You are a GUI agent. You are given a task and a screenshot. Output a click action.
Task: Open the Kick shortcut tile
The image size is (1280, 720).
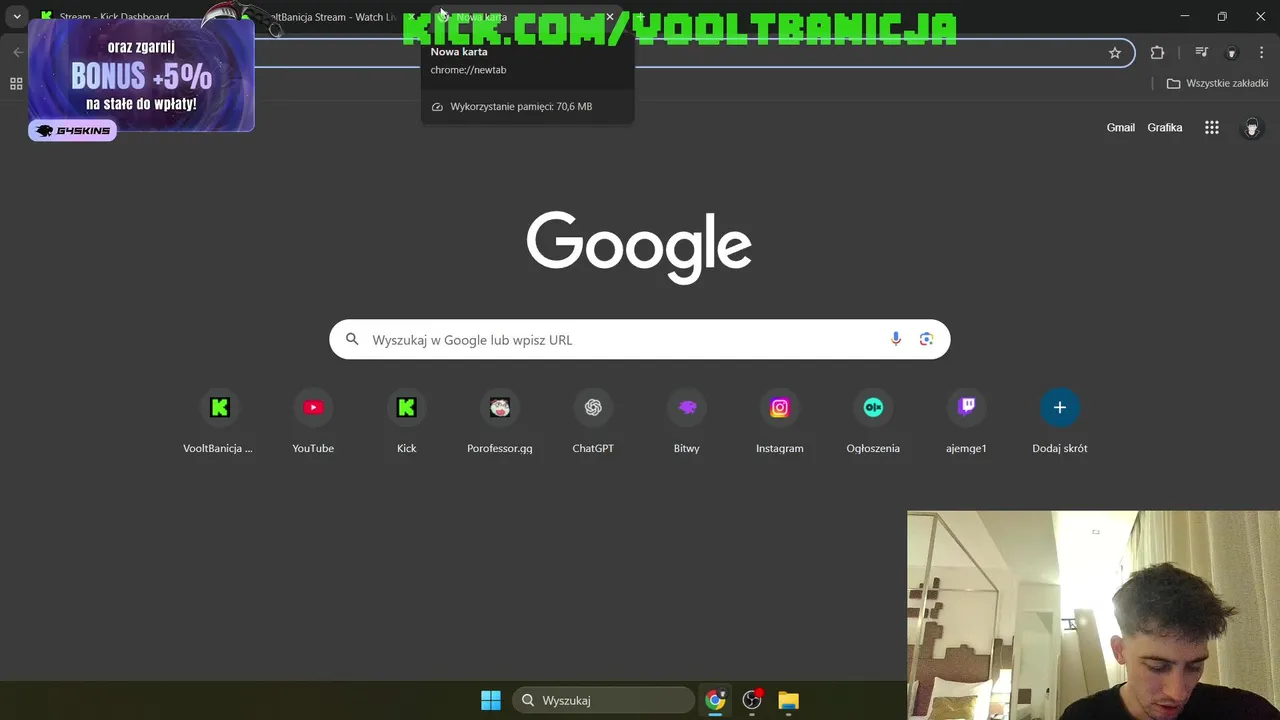click(x=406, y=422)
